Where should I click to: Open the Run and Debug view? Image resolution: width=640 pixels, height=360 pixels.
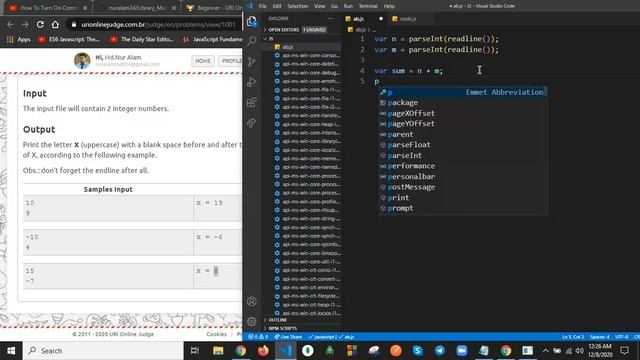[x=252, y=82]
